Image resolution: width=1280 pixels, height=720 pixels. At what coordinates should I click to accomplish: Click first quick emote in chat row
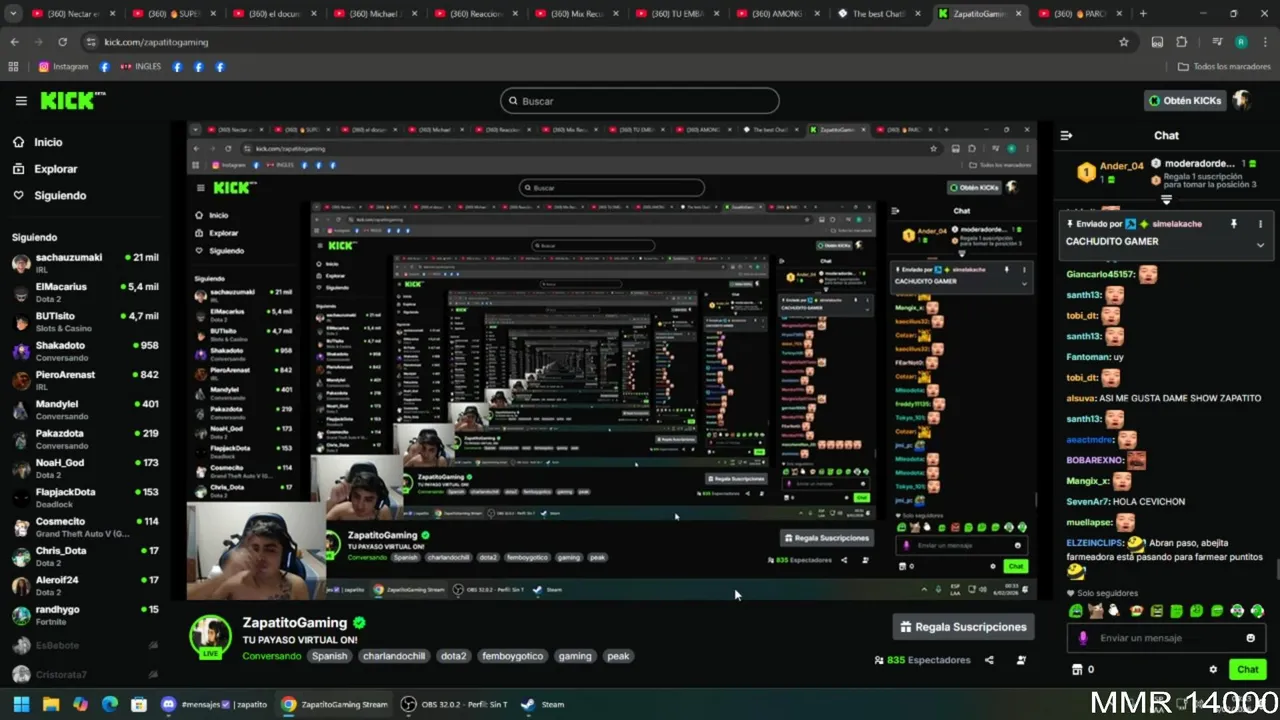point(1076,611)
